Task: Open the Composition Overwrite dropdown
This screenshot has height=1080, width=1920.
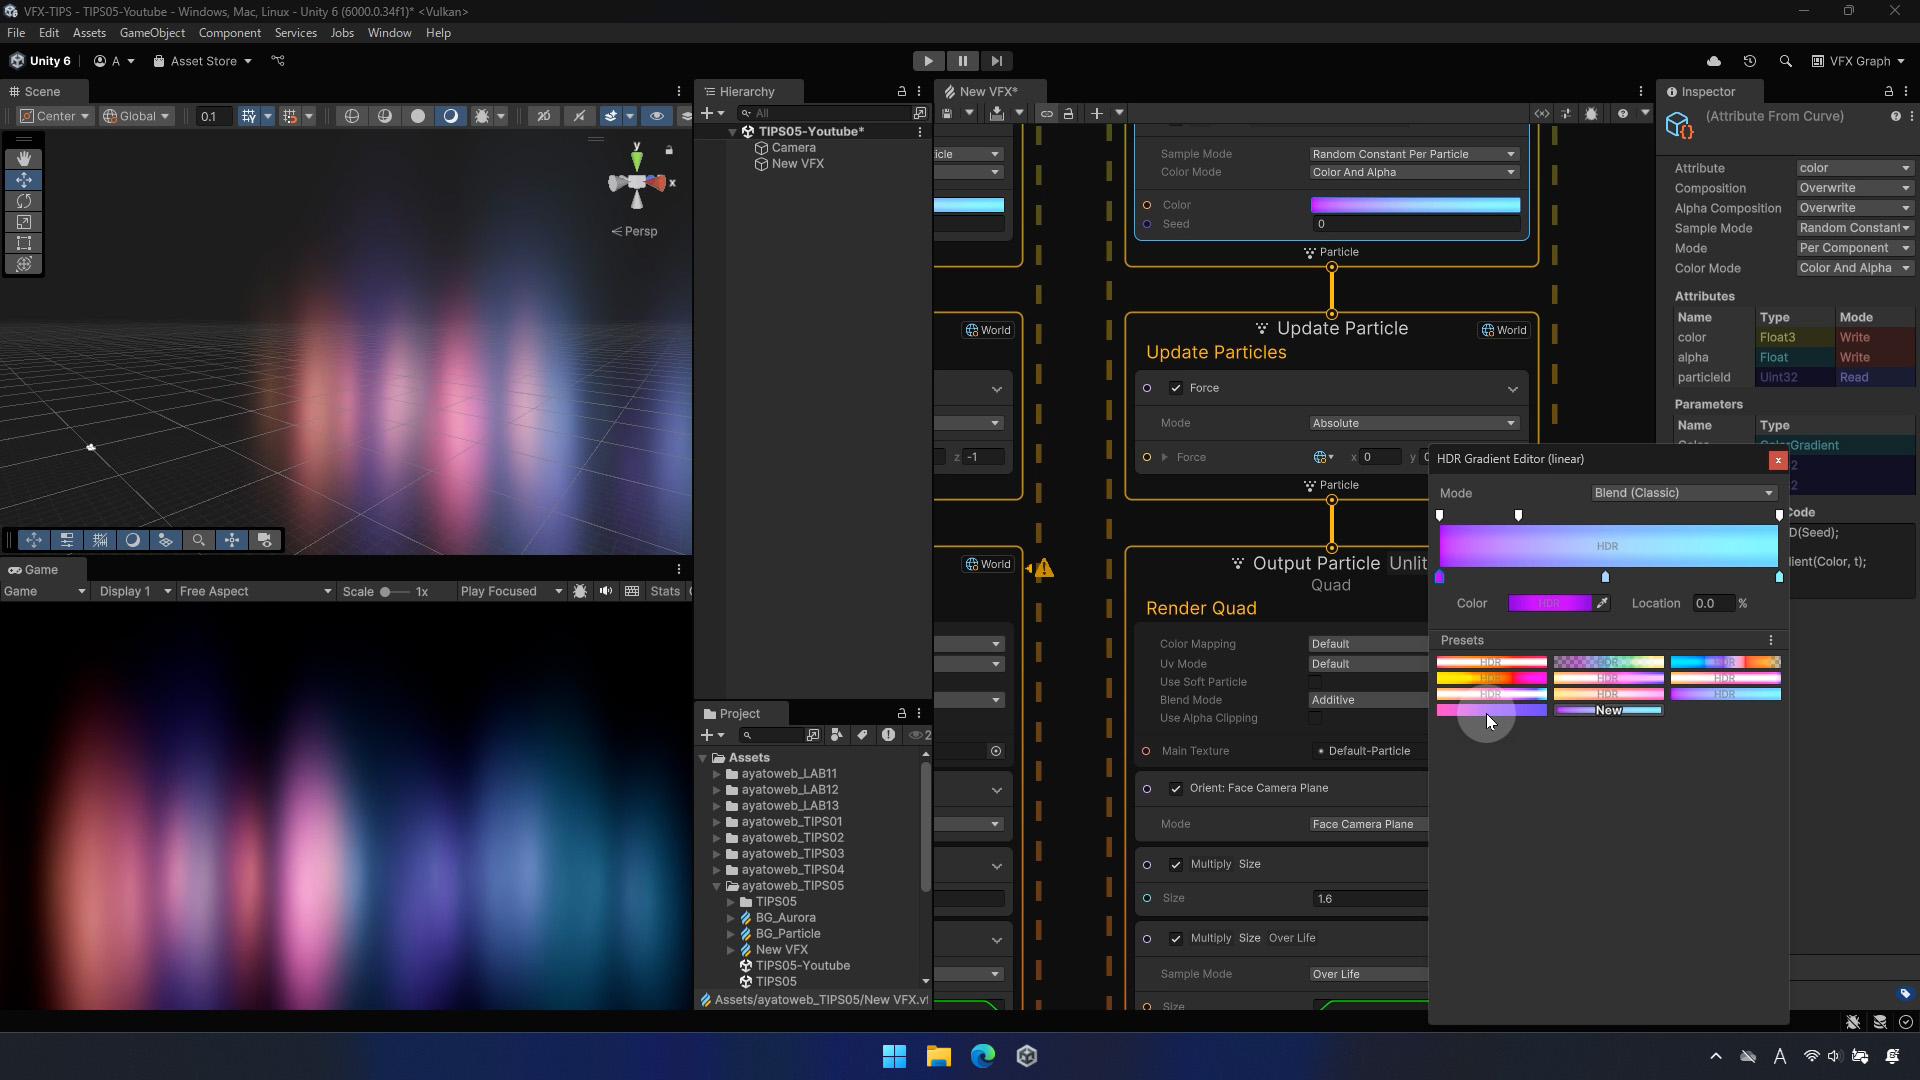Action: coord(1854,188)
